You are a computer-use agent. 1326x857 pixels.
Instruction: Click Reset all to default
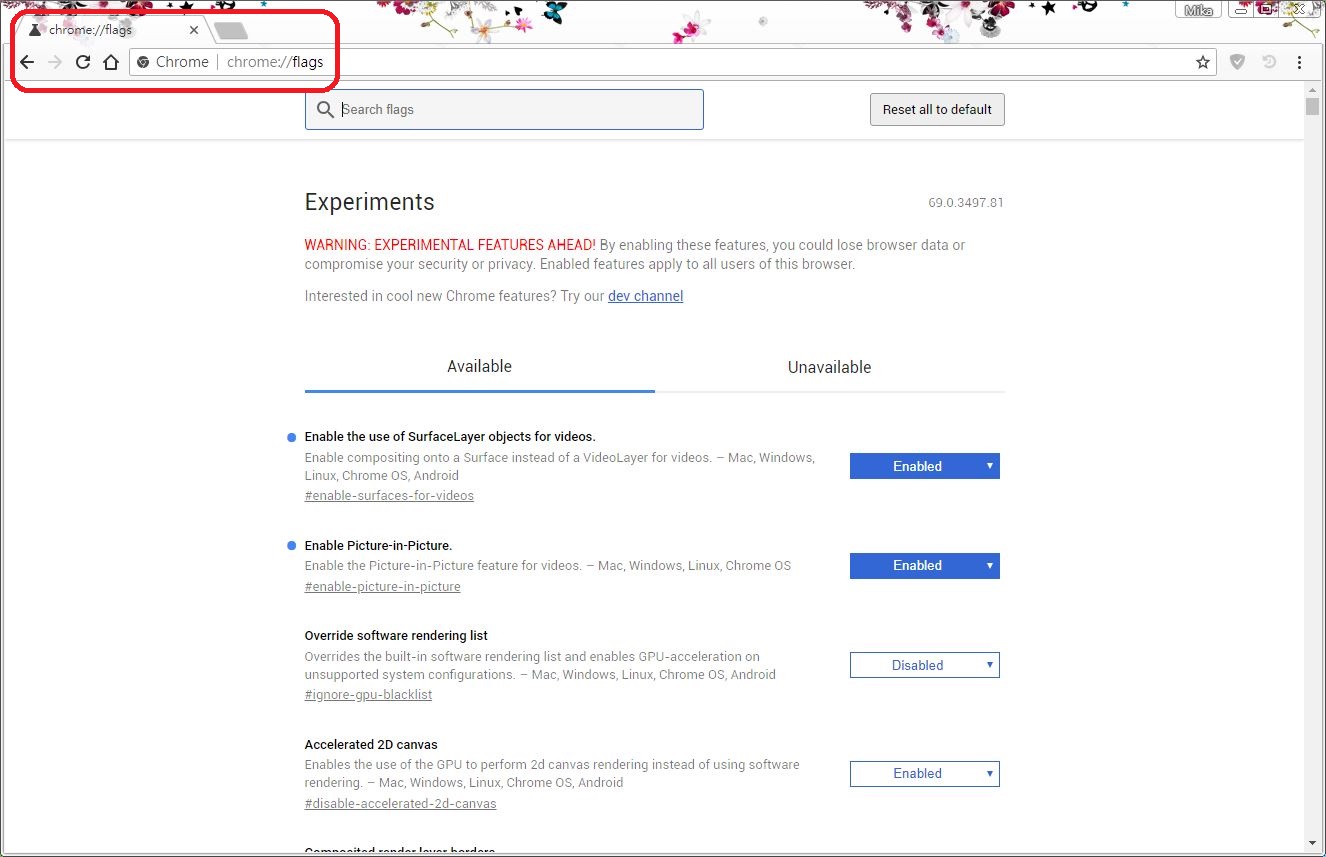click(x=937, y=110)
